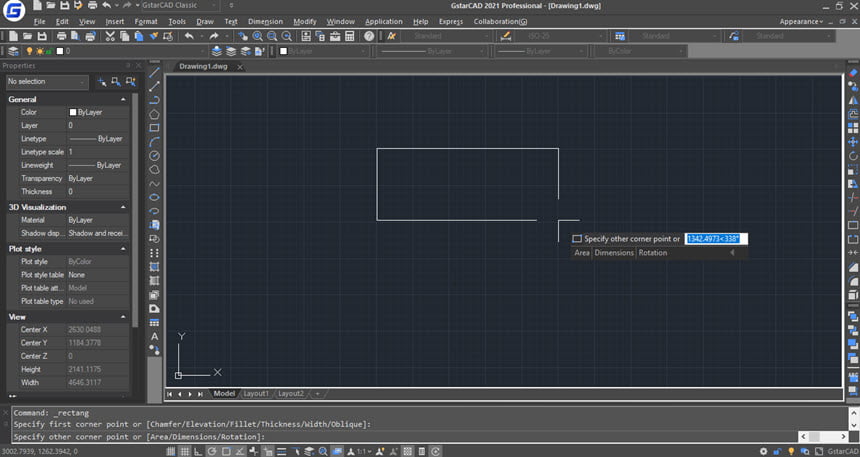Toggle Snap mode in status bar
The height and width of the screenshot is (457, 860).
(171, 452)
